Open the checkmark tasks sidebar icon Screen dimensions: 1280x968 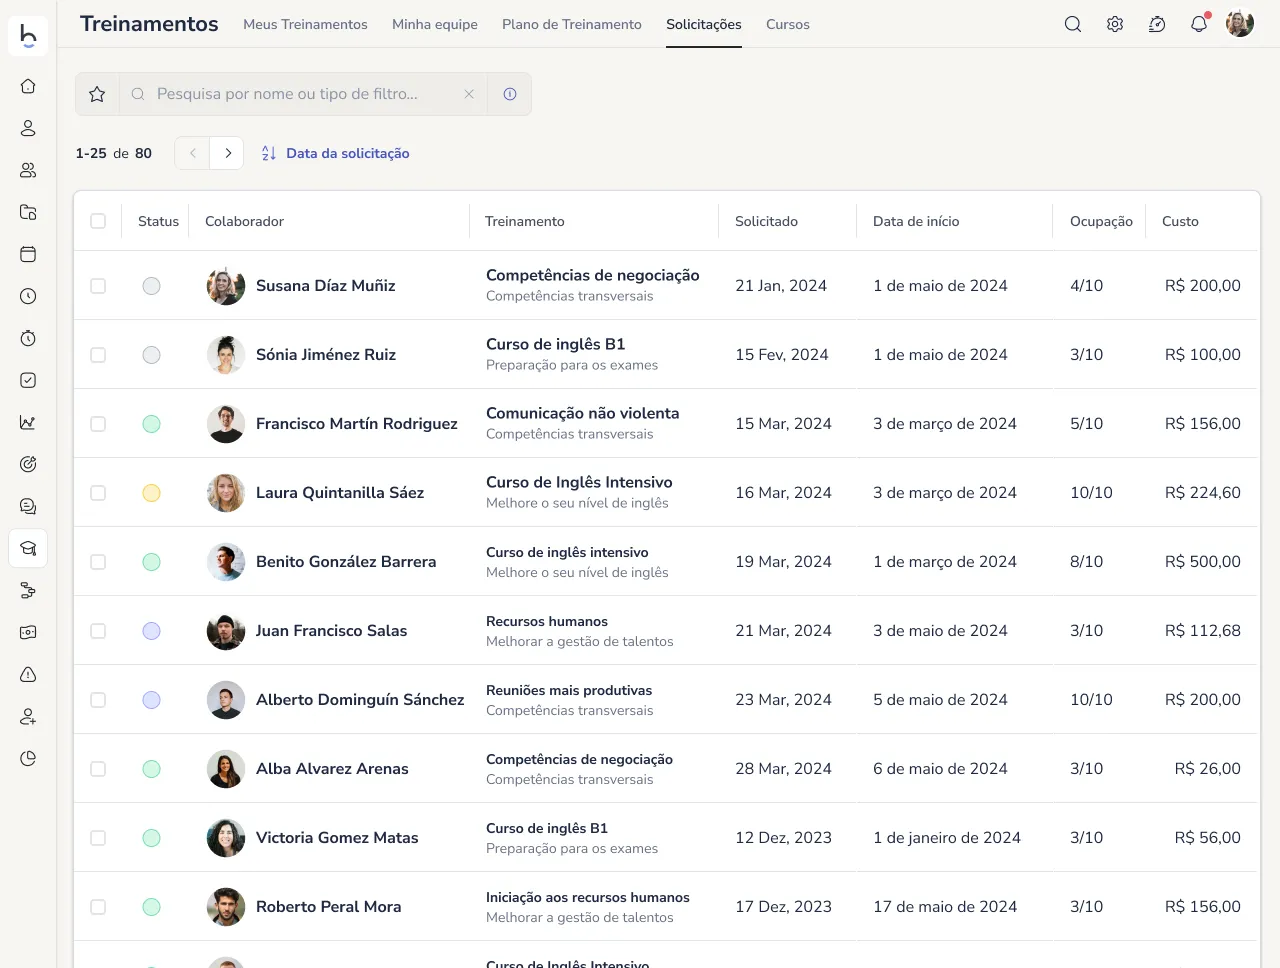click(28, 380)
